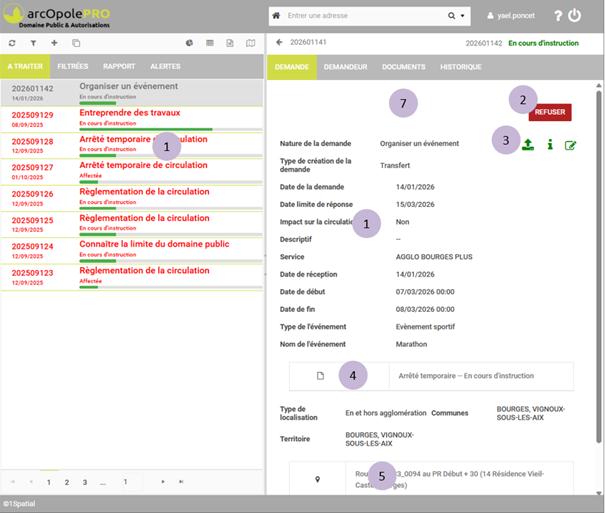Viewport: 605px width, 513px height.
Task: Open the filter funnel tool
Action: pyautogui.click(x=33, y=44)
